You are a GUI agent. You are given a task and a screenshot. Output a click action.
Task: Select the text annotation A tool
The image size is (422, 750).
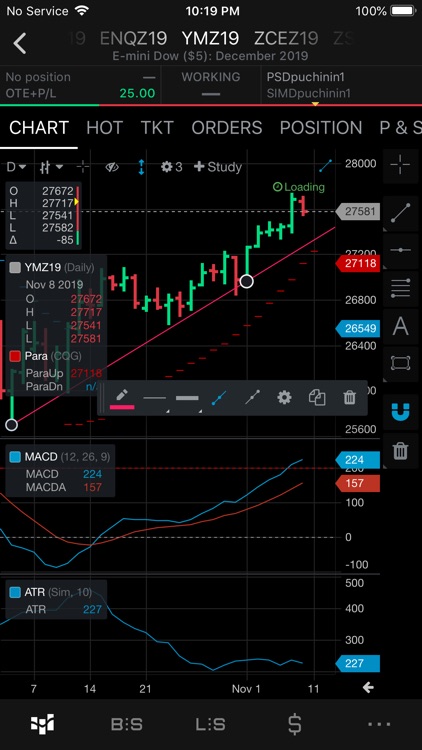(x=400, y=326)
